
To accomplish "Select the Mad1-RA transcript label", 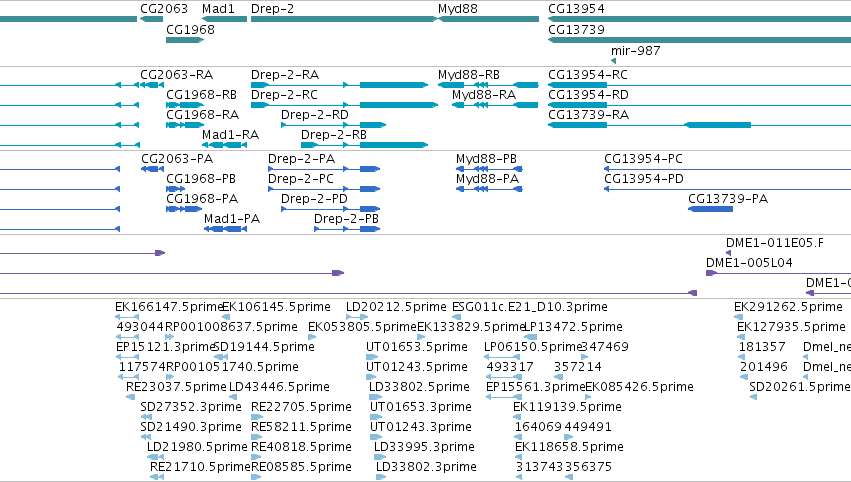I will tap(230, 135).
